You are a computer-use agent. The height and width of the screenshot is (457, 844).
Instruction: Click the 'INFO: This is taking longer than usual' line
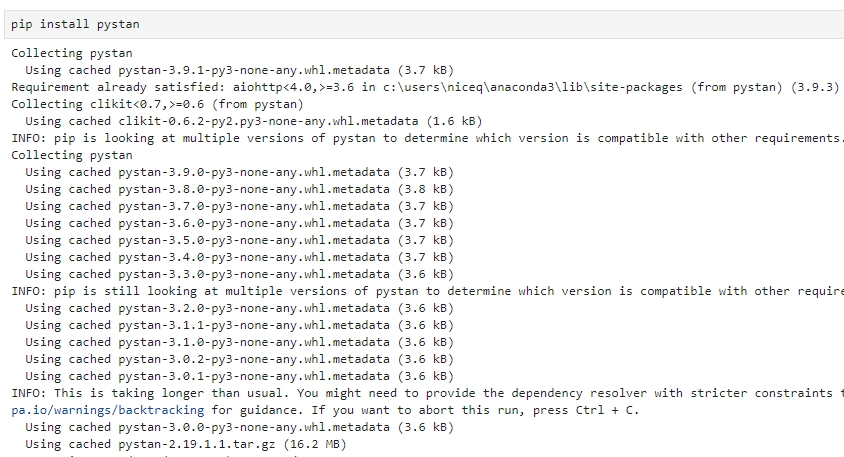click(x=427, y=393)
